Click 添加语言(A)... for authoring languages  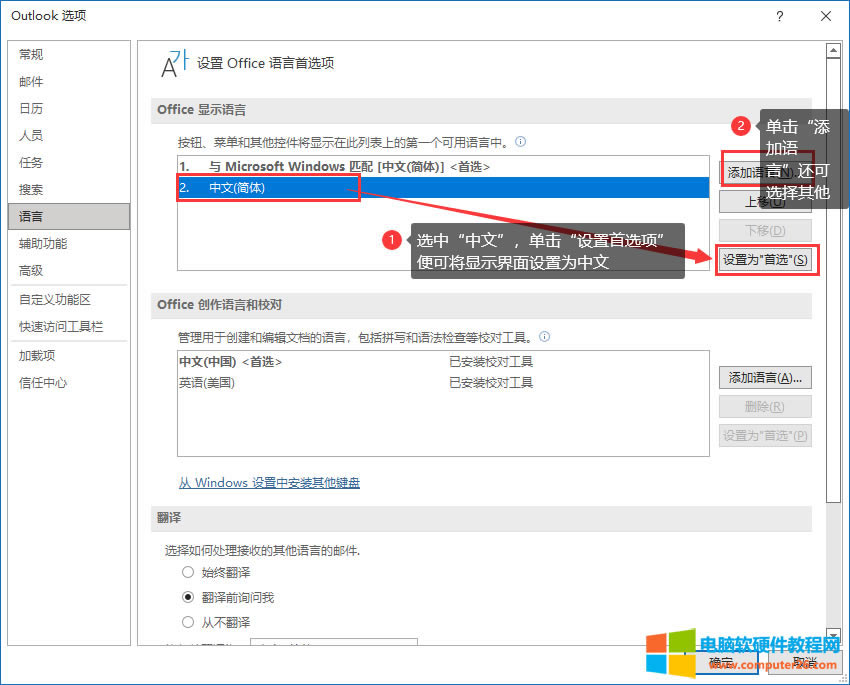[x=765, y=378]
